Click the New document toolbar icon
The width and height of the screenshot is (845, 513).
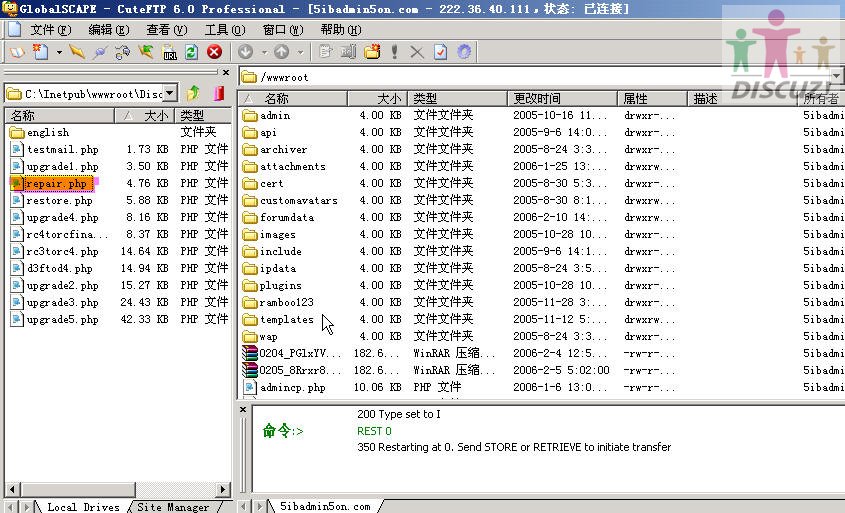tap(40, 52)
